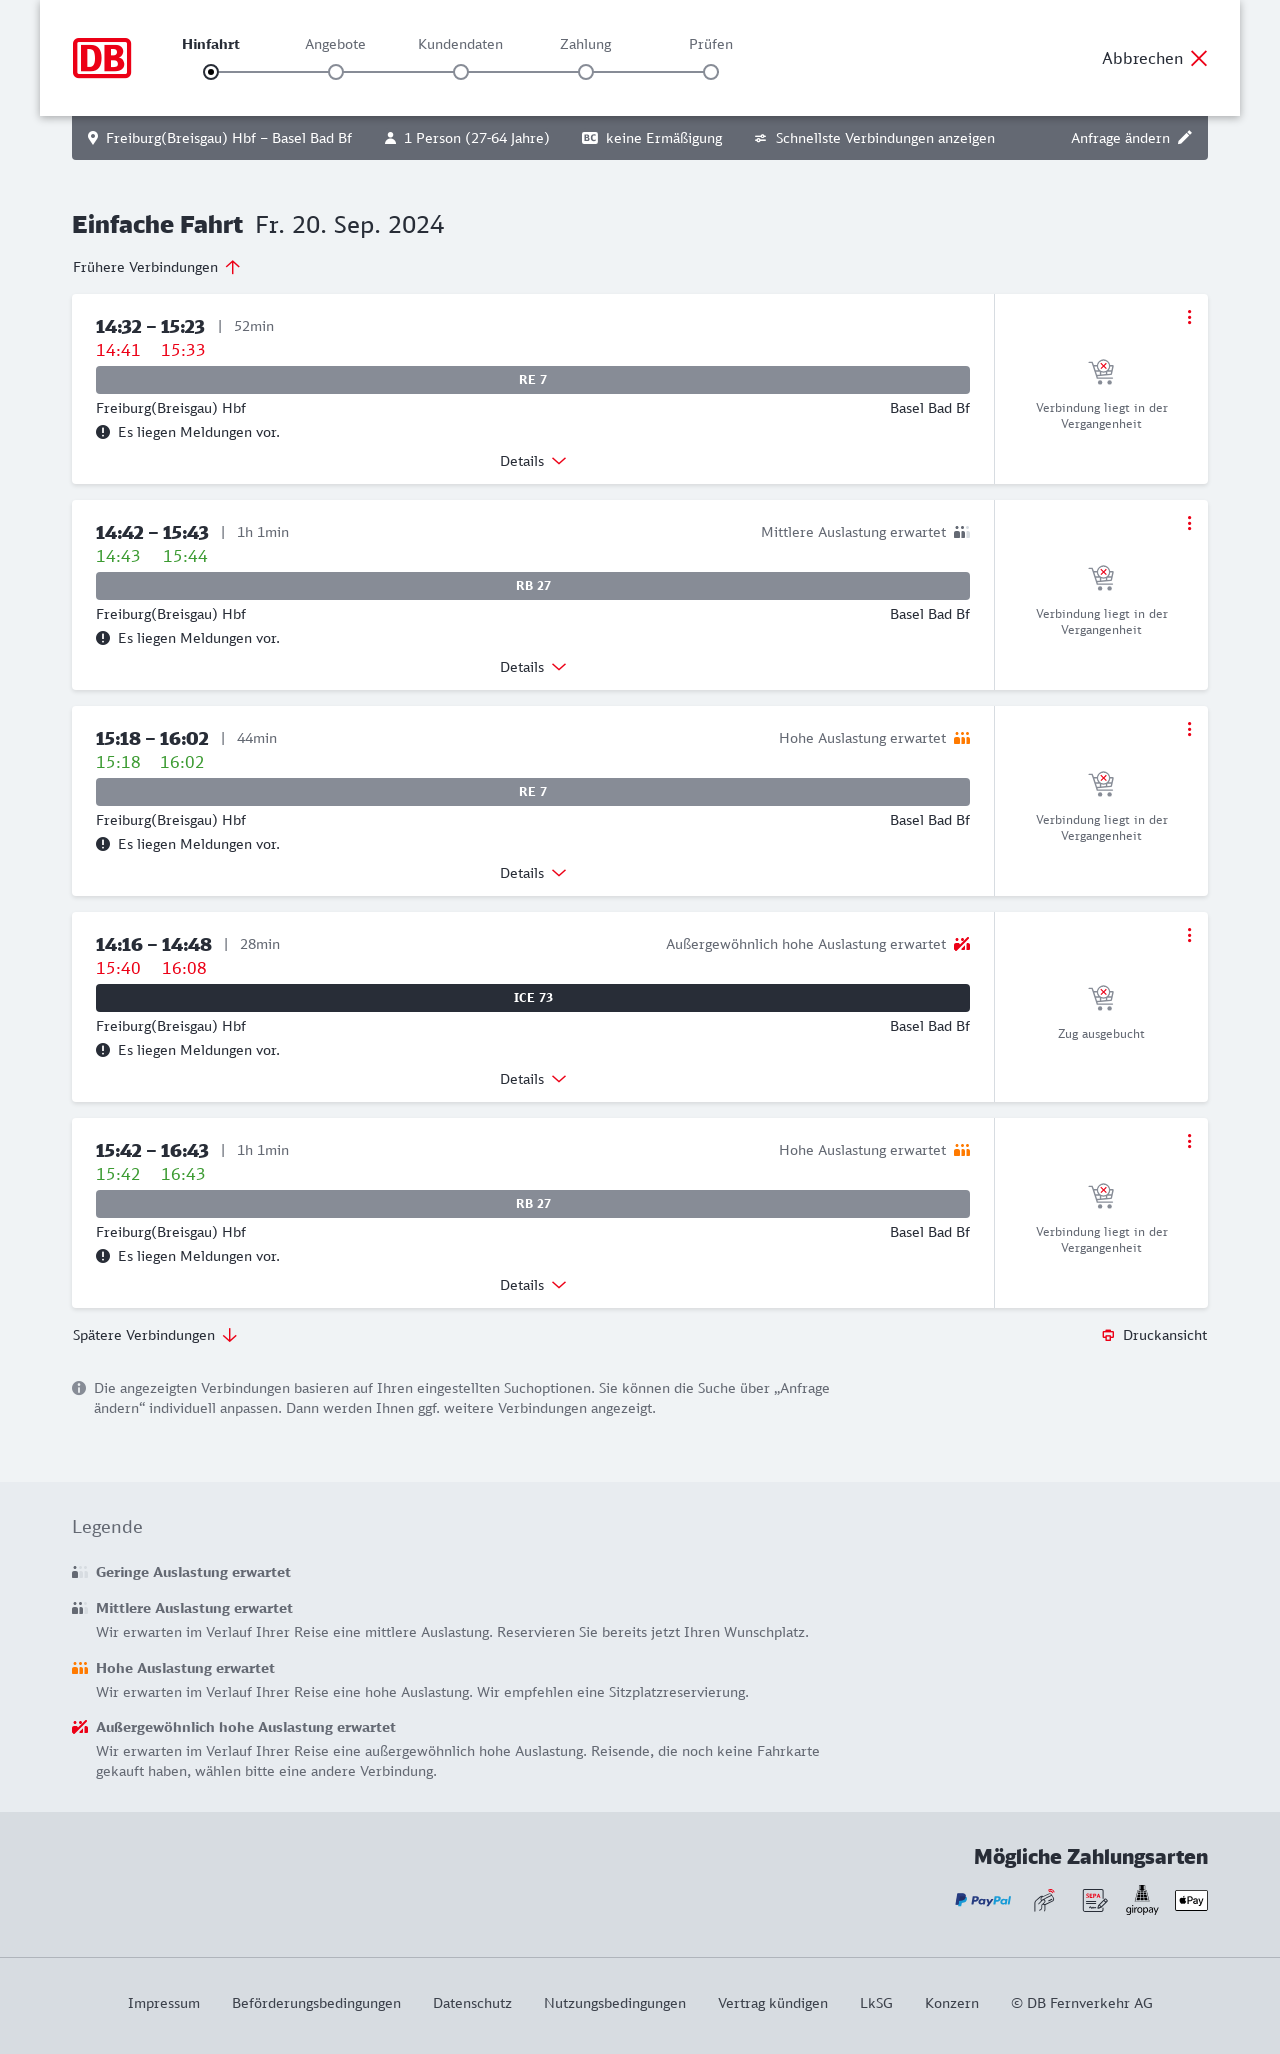Click the pencil icon beside Anfrage ändern
Screen dimensions: 1280x2054
1185,138
